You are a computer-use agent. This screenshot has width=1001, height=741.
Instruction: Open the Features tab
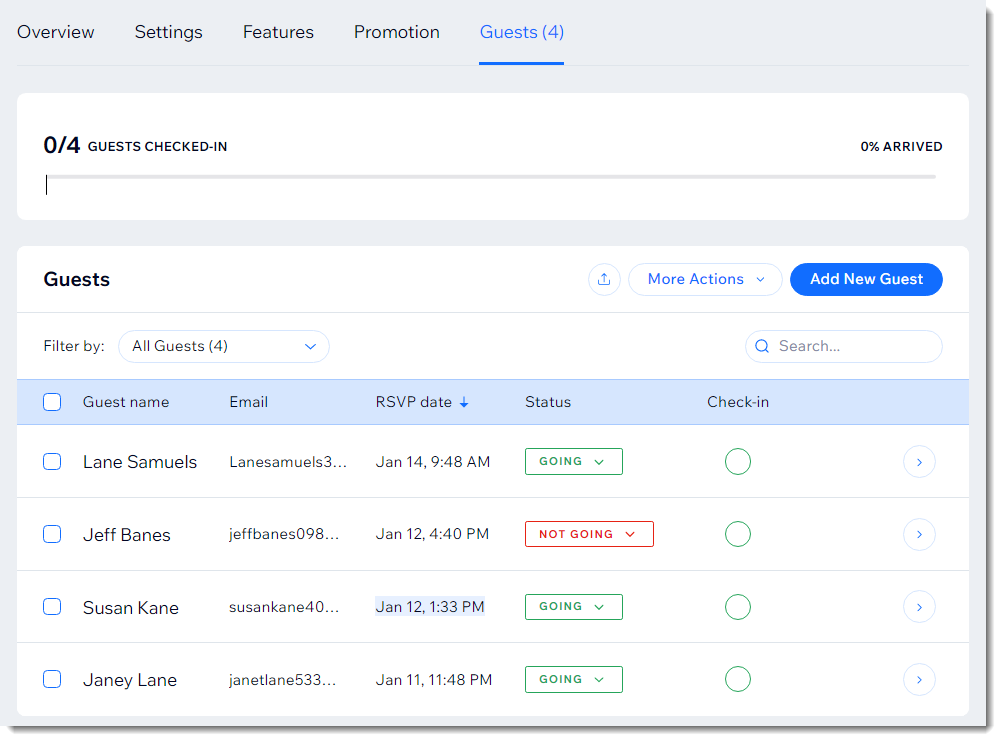tap(278, 32)
